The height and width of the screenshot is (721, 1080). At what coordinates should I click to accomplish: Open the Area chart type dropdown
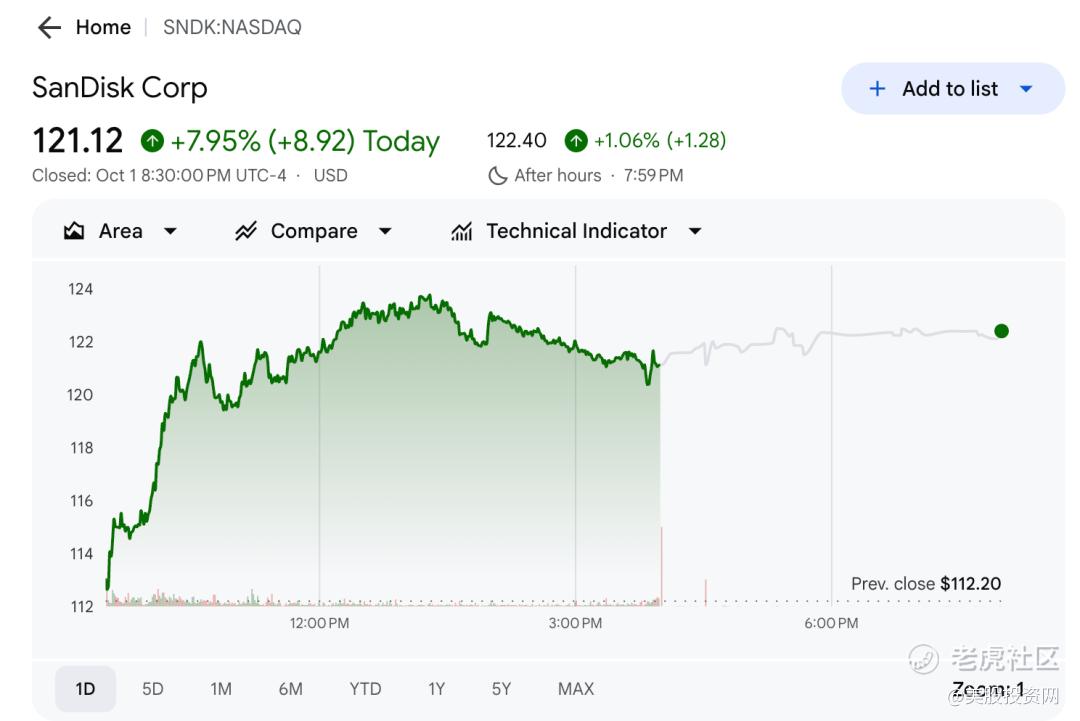[x=170, y=231]
